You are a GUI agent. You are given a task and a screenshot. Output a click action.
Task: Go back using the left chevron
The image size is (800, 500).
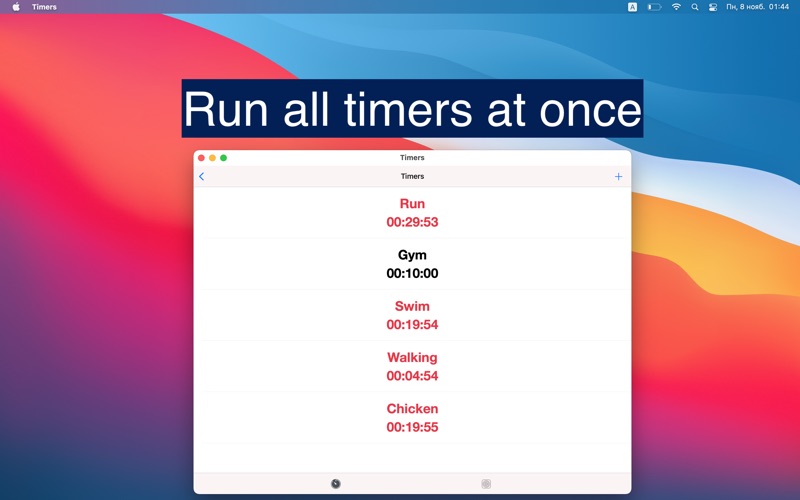(x=202, y=177)
